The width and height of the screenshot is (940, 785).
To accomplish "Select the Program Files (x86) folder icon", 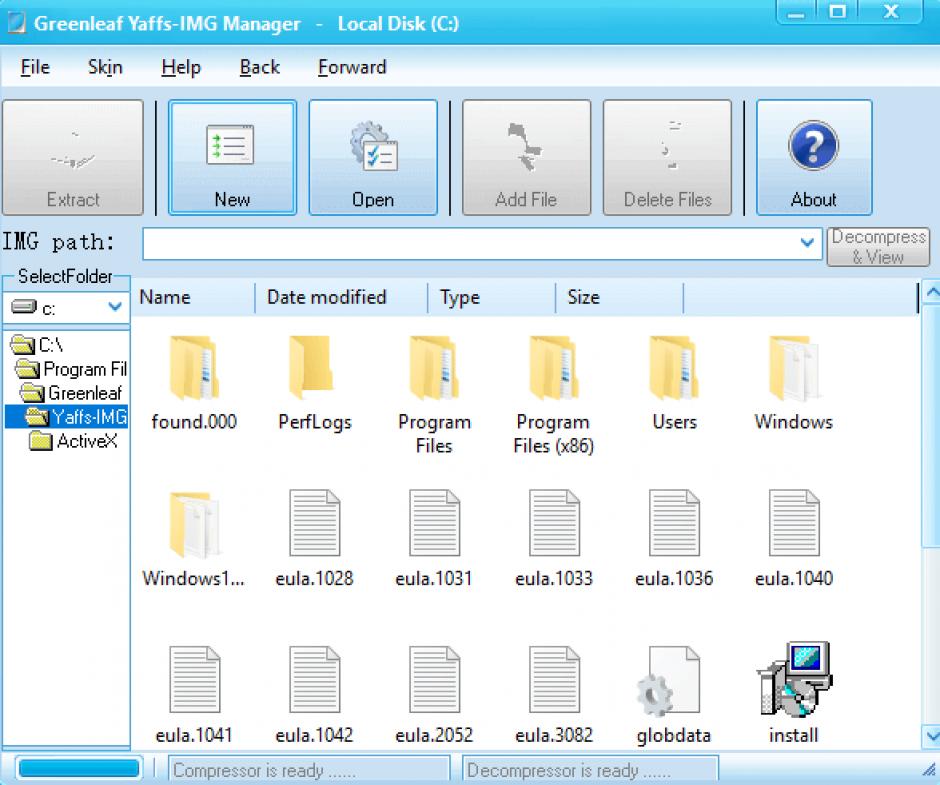I will 554,368.
